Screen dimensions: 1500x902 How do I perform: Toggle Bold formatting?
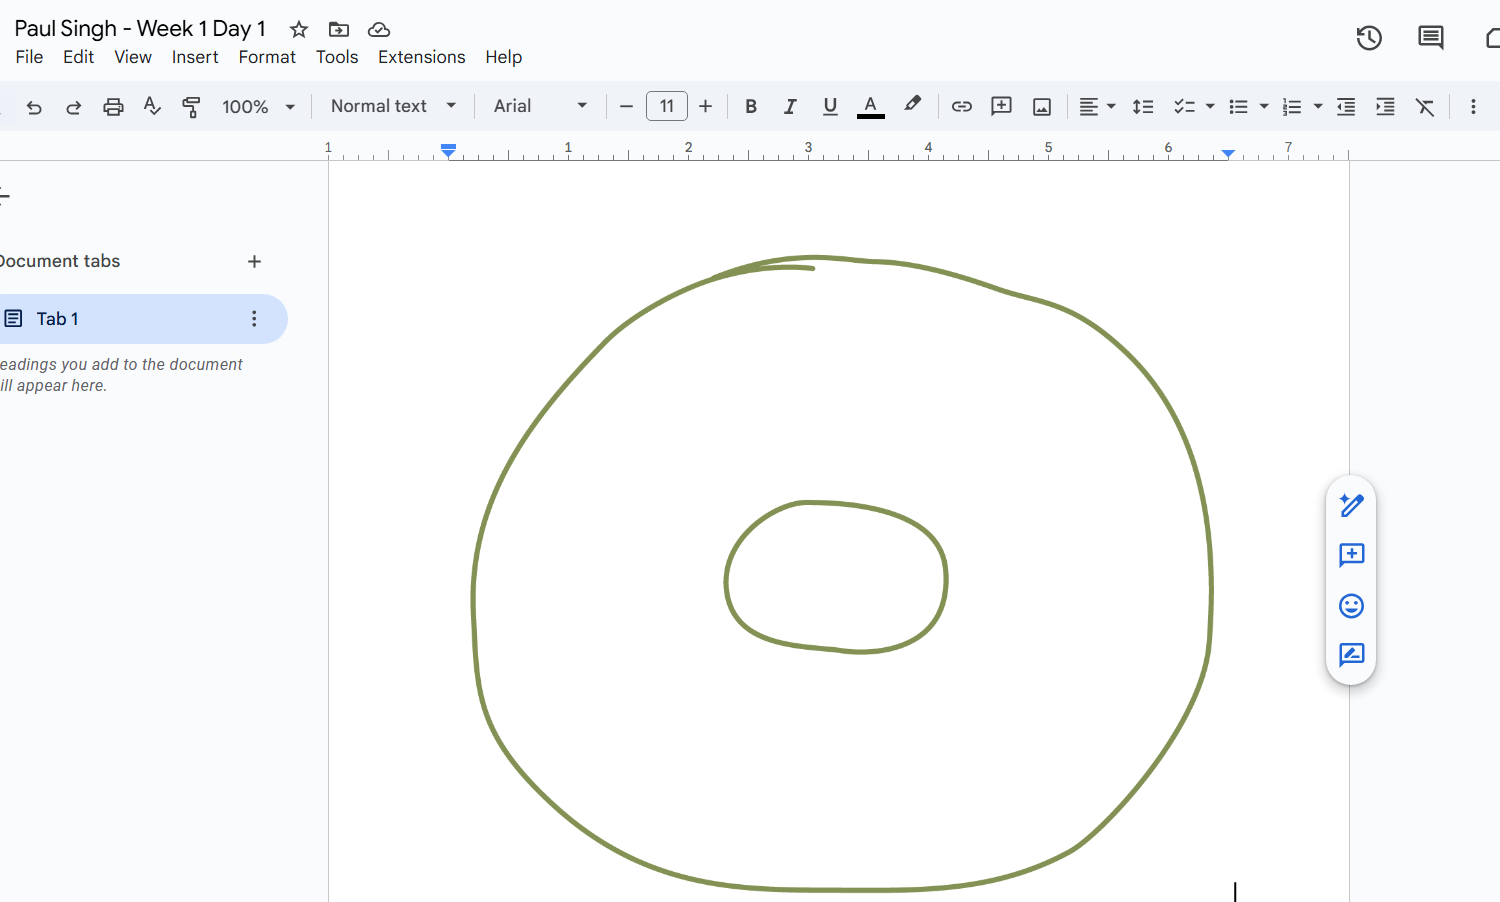tap(751, 107)
